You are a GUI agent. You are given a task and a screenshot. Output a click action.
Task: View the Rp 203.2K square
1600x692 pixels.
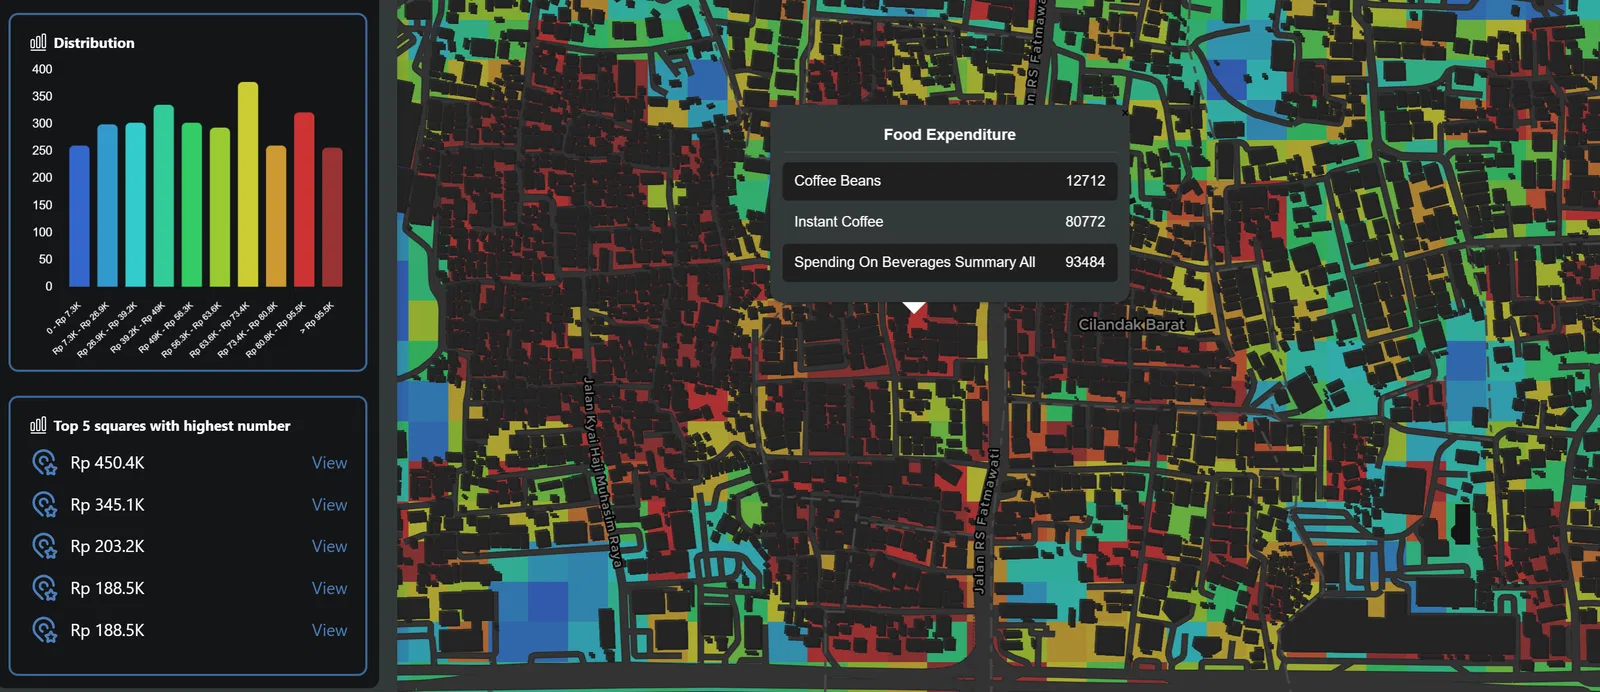329,547
